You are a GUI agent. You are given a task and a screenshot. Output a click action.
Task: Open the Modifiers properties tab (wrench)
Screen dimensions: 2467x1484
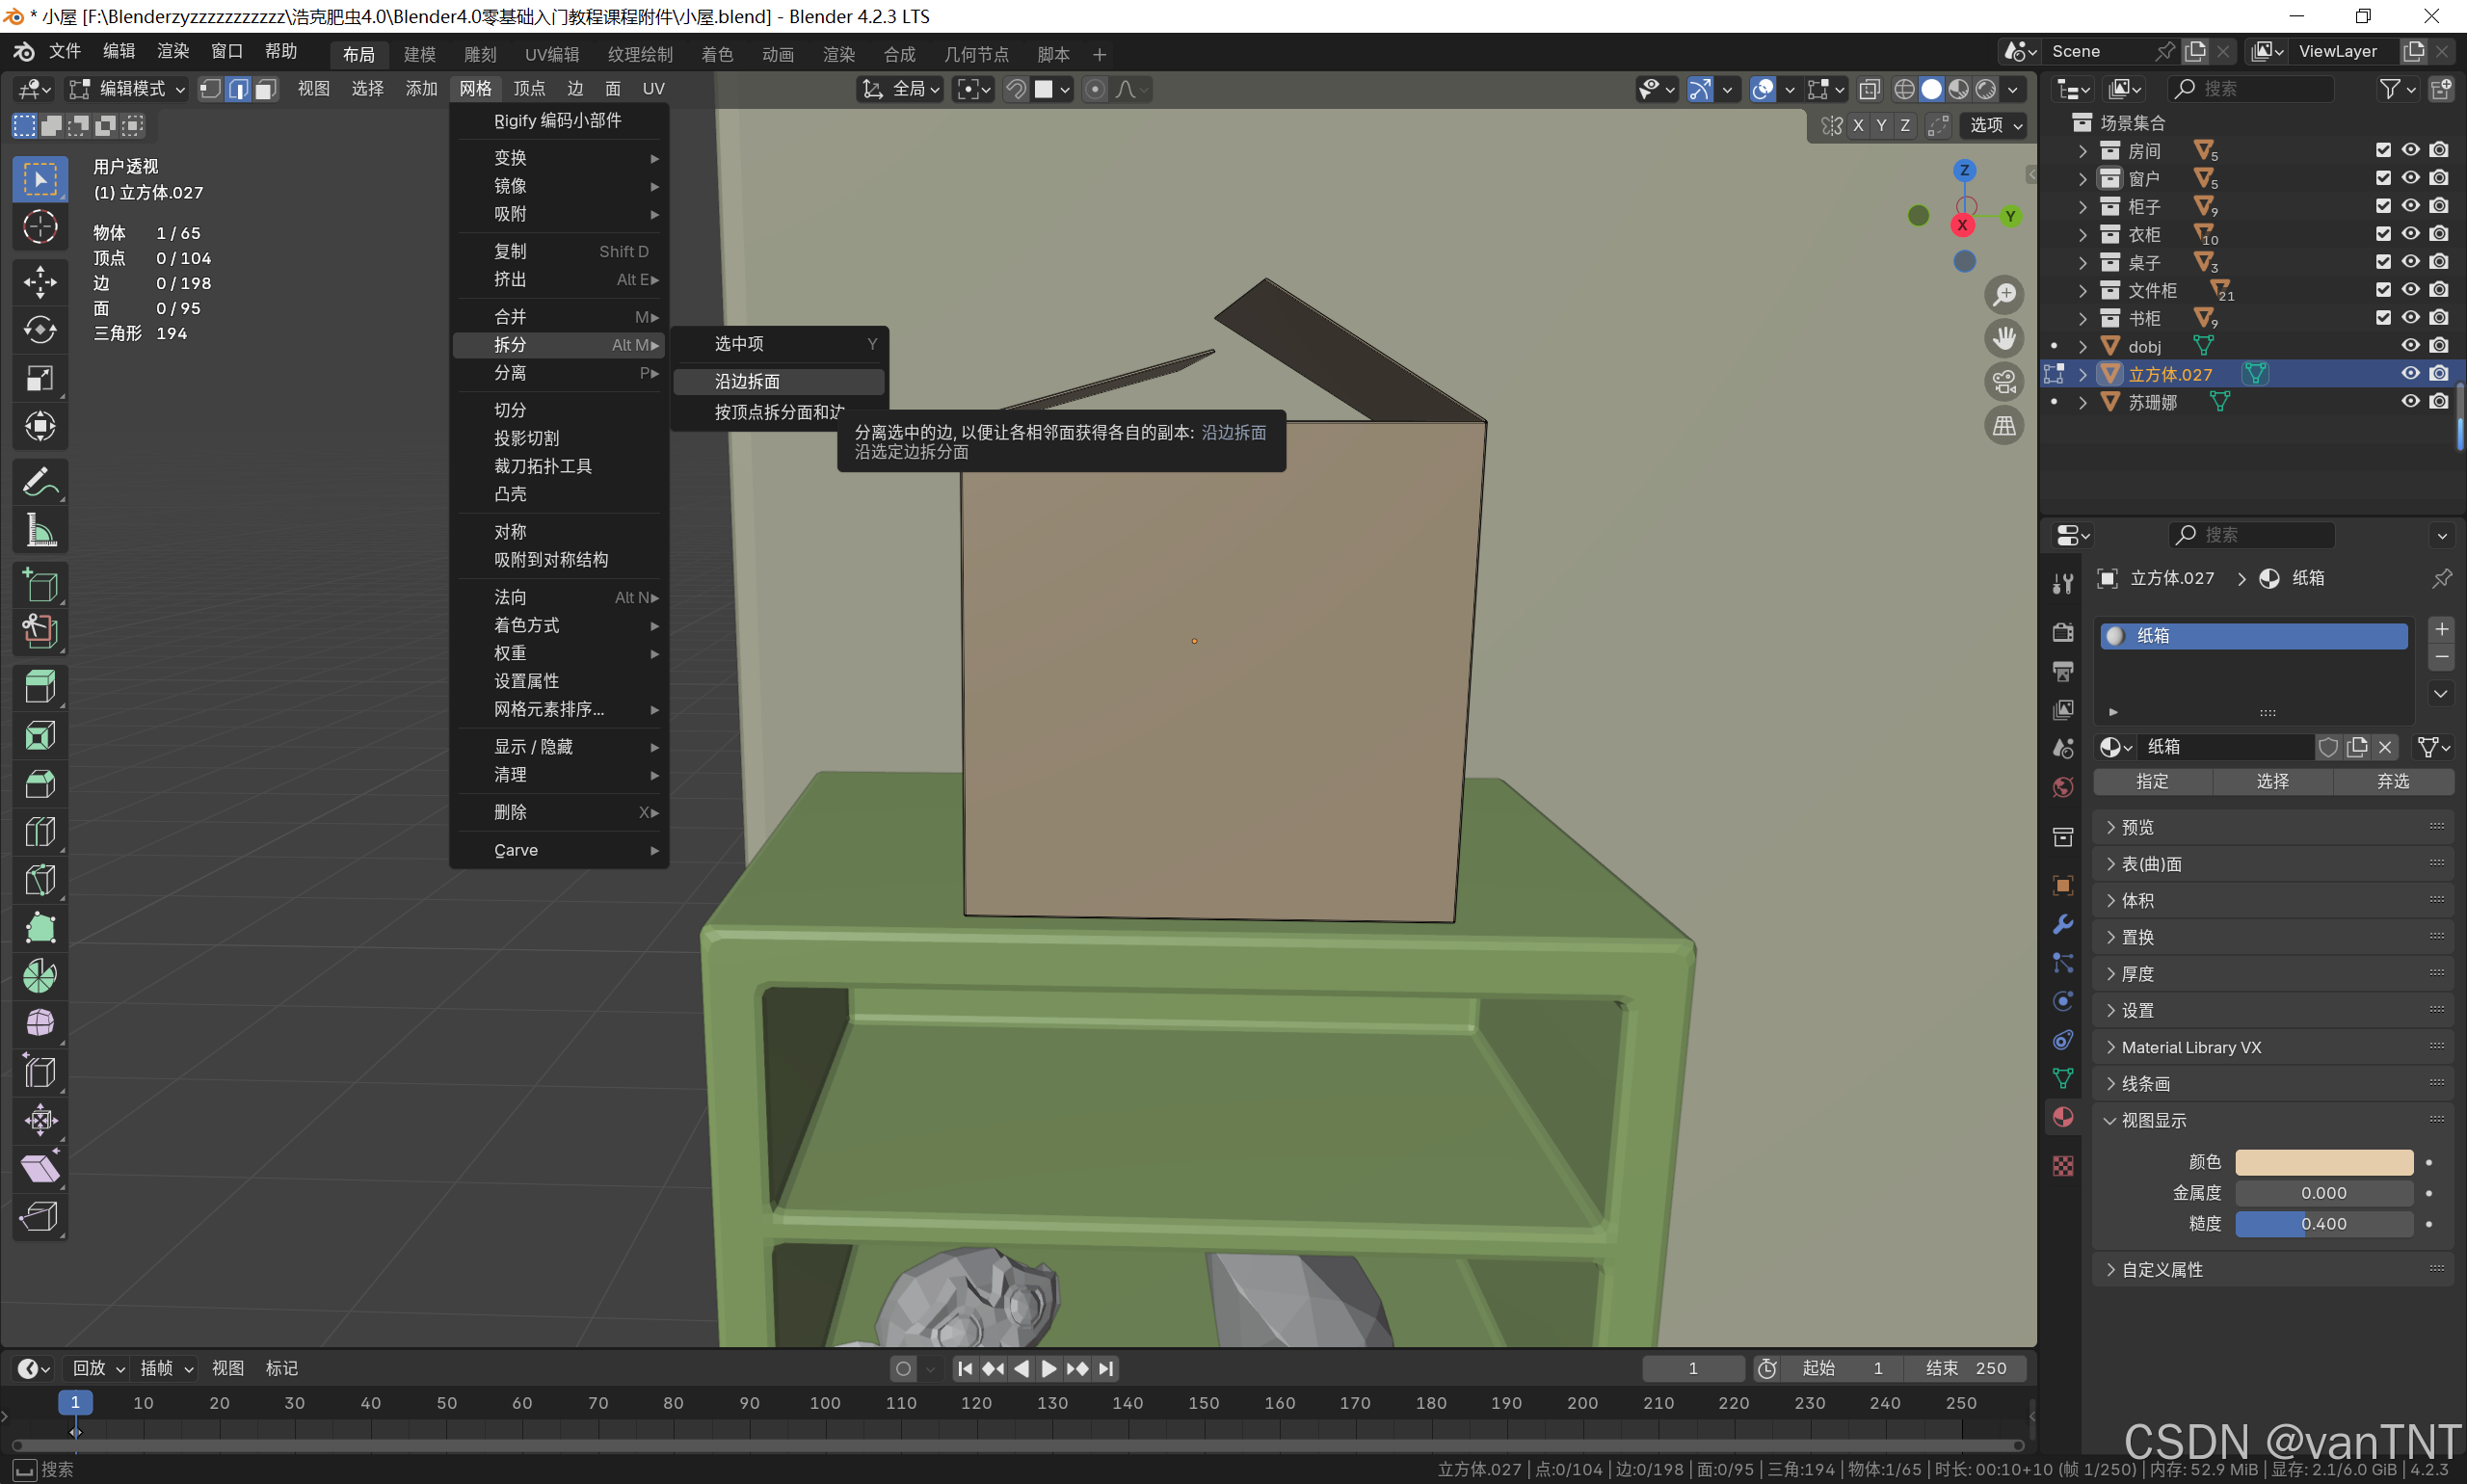pos(2063,924)
